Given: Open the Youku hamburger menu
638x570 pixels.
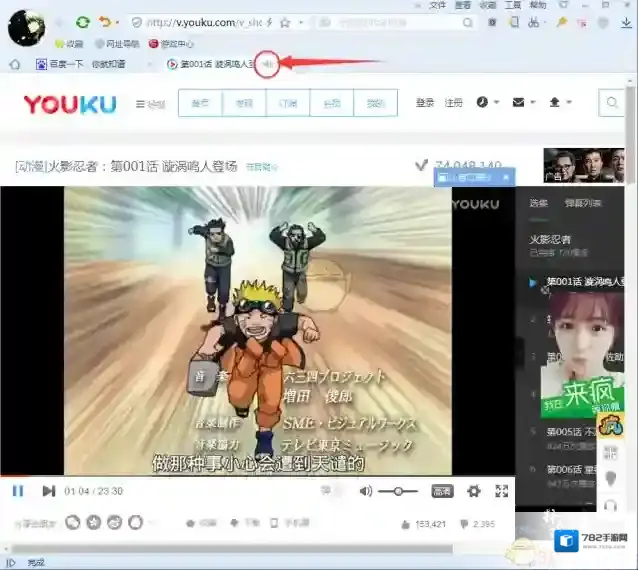Looking at the screenshot, I should [x=151, y=104].
